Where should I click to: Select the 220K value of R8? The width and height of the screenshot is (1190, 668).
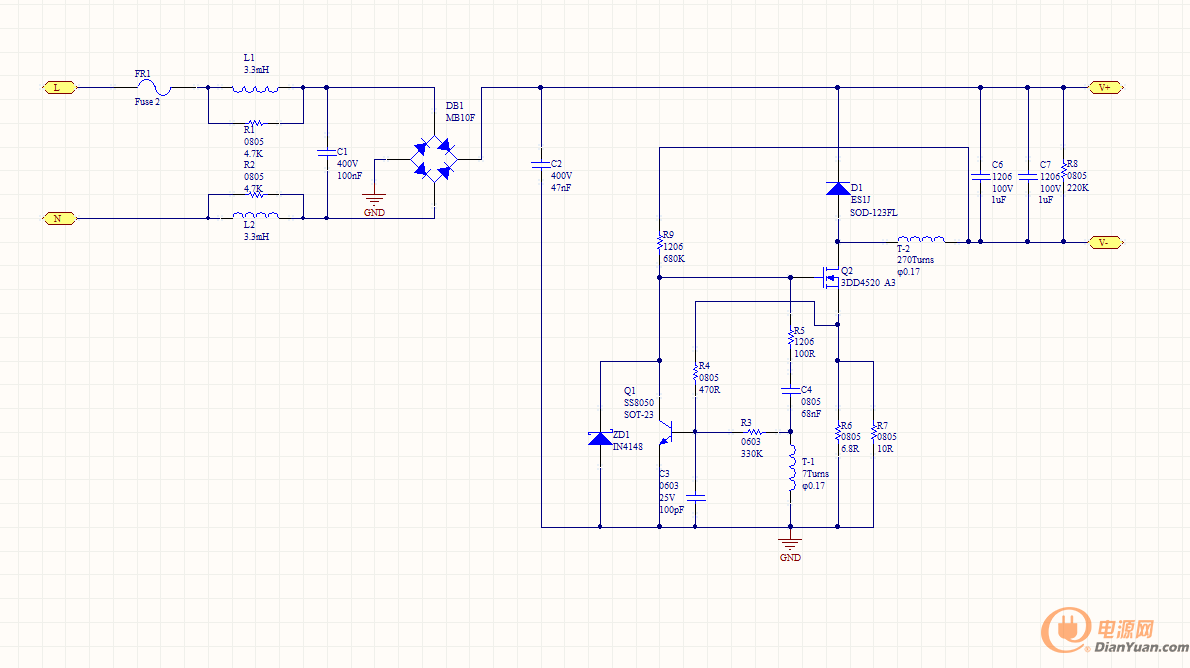(x=1078, y=187)
